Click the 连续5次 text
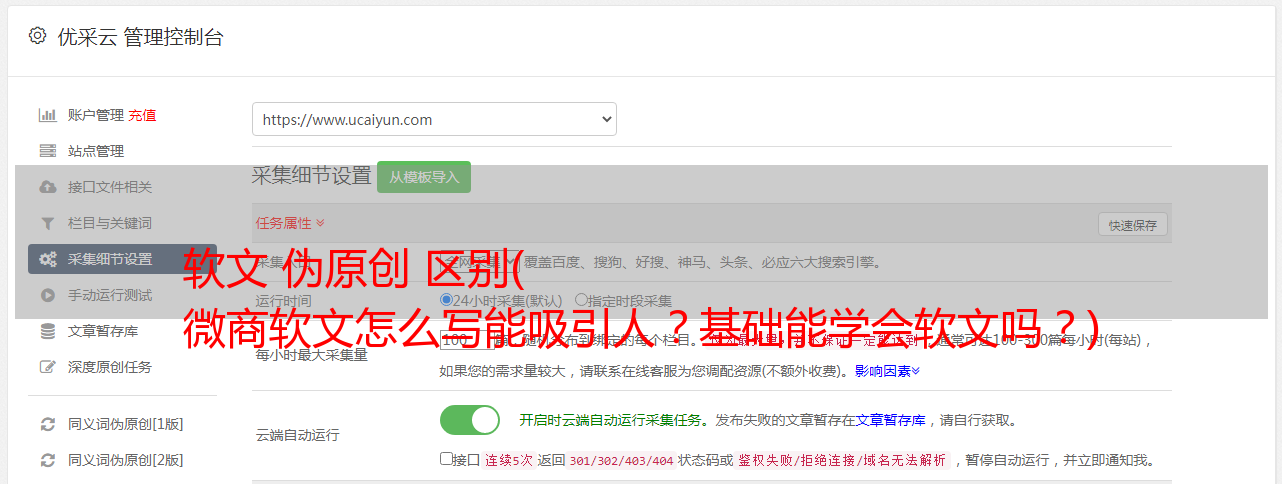Screen dimensions: 1282x484 (x=509, y=461)
